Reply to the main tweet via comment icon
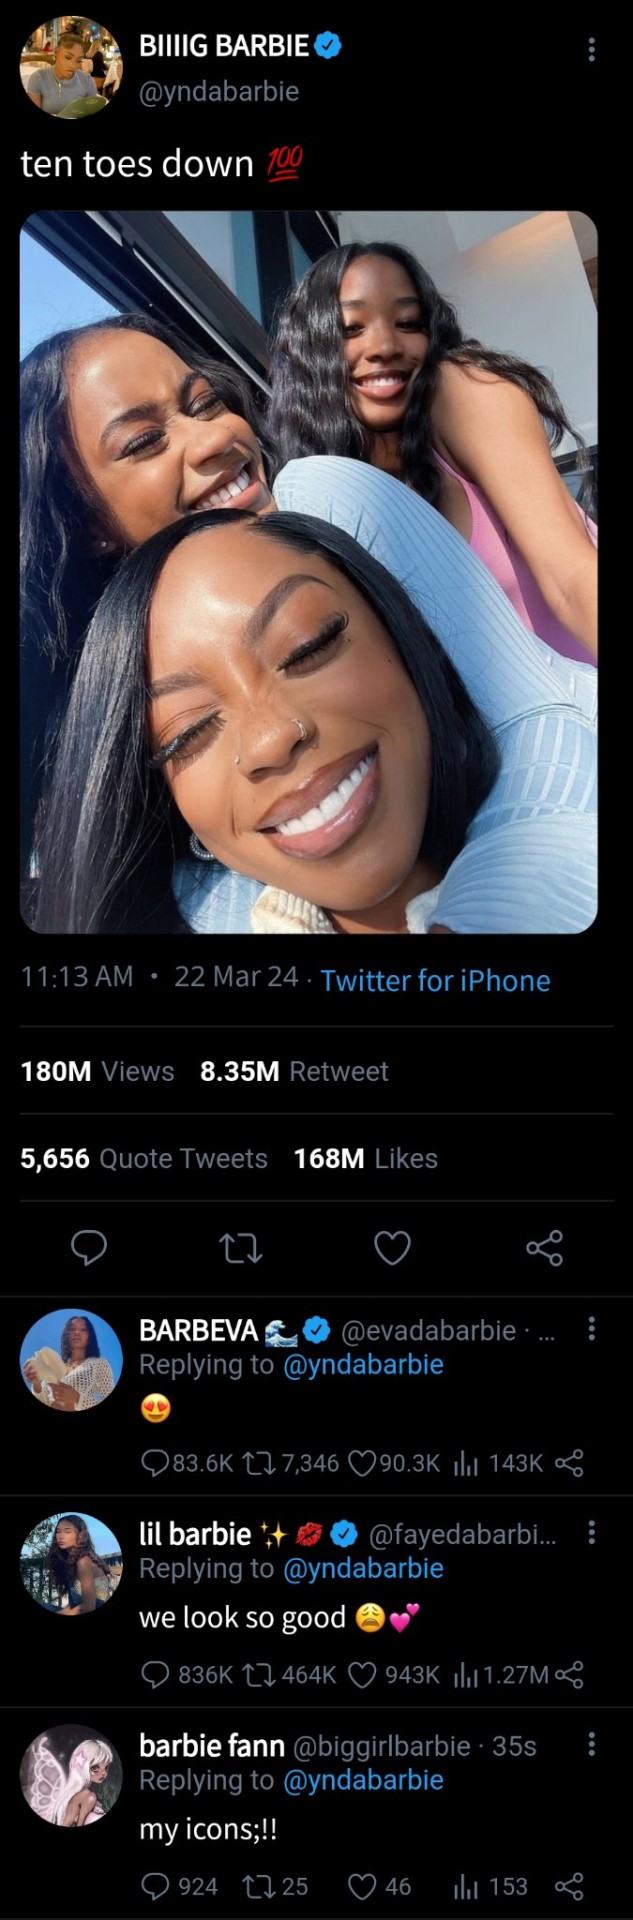The width and height of the screenshot is (633, 1920). pos(89,1247)
